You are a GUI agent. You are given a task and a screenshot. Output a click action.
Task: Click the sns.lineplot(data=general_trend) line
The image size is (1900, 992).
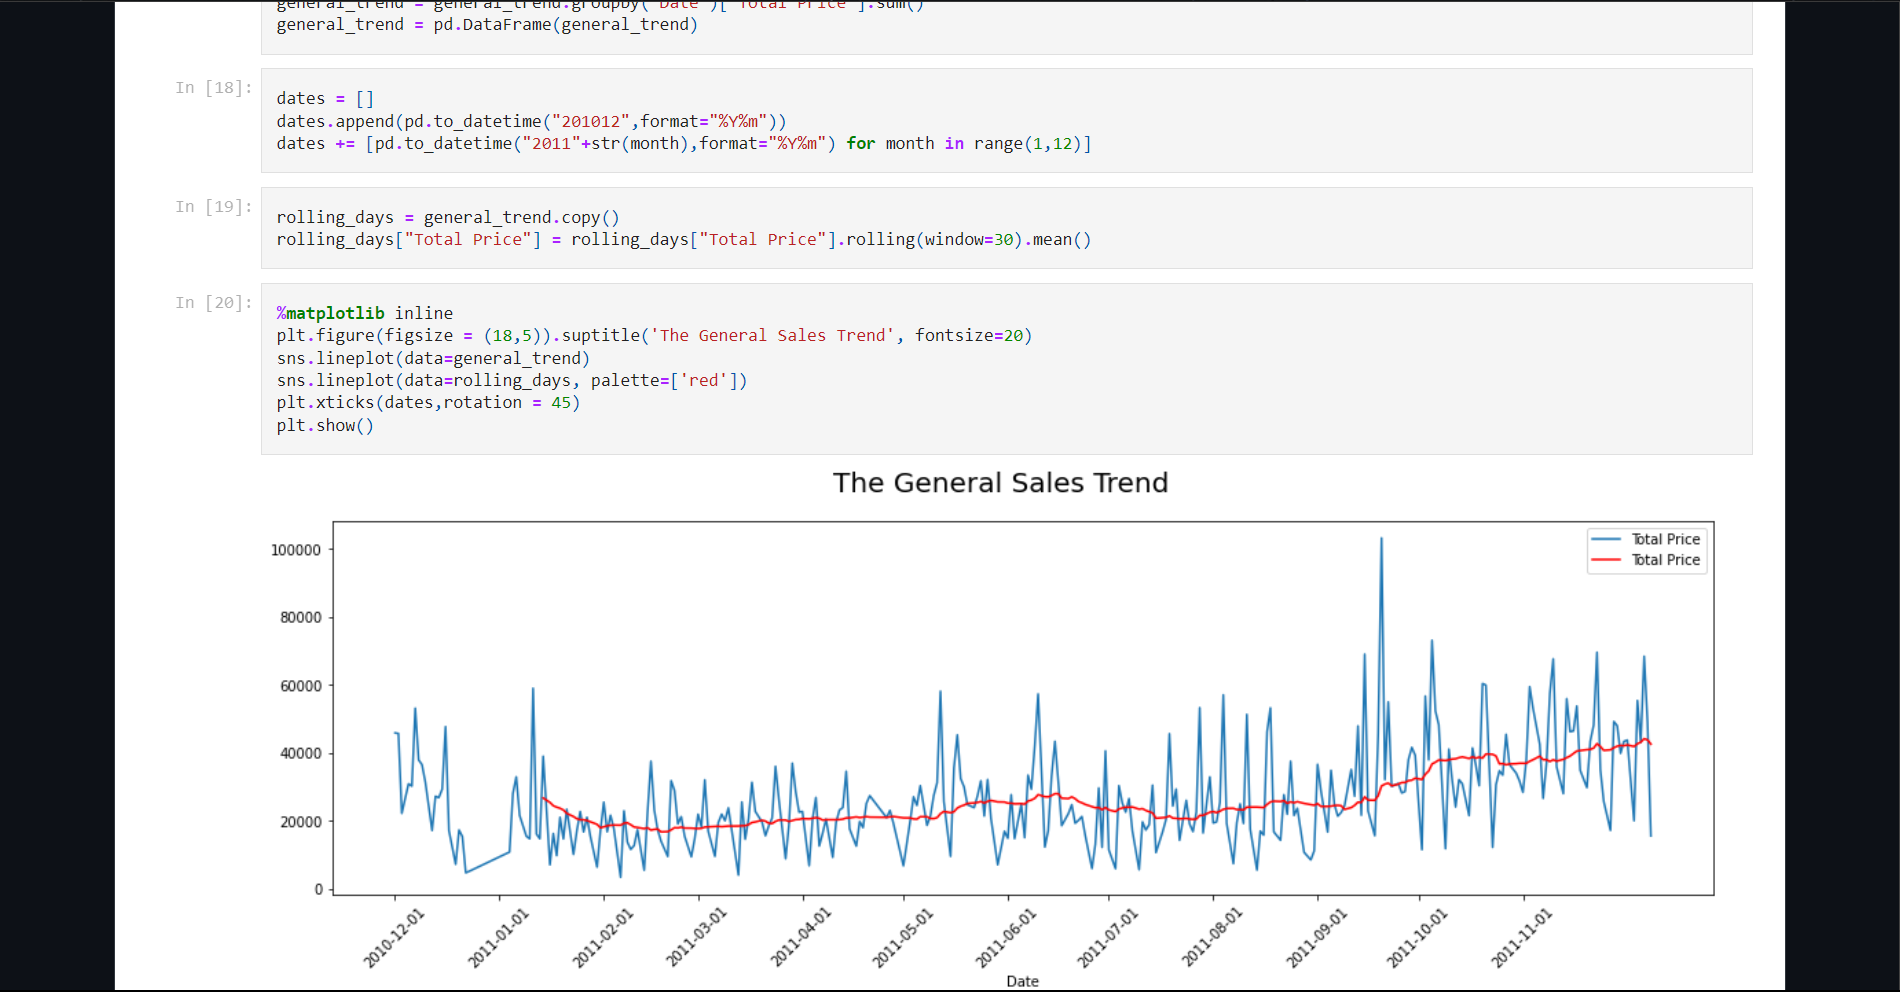coord(433,359)
